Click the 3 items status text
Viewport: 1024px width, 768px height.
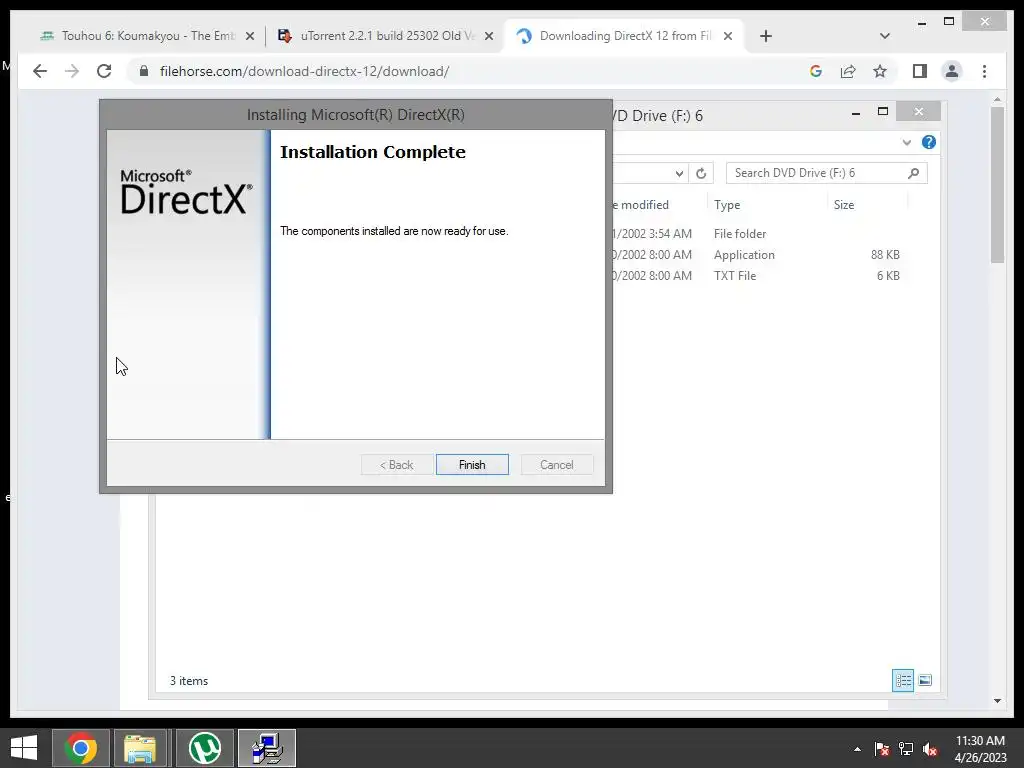pyautogui.click(x=189, y=680)
